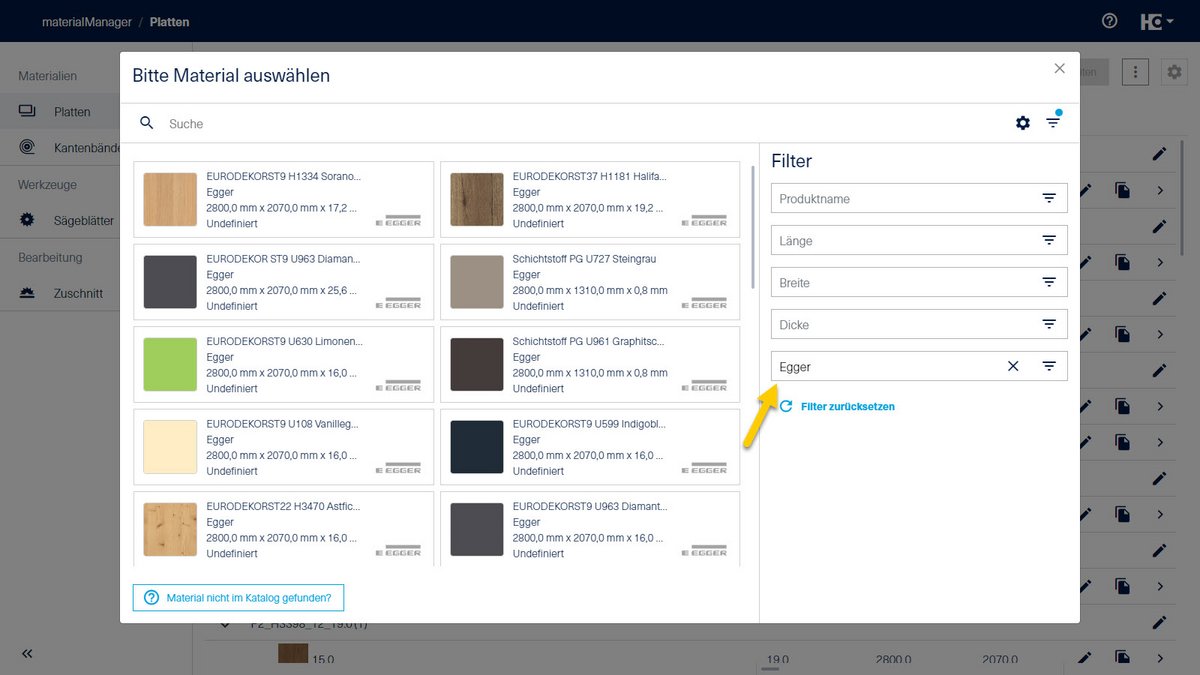Select the lime green U630 Limonen swatch
The height and width of the screenshot is (675, 1200).
170,364
